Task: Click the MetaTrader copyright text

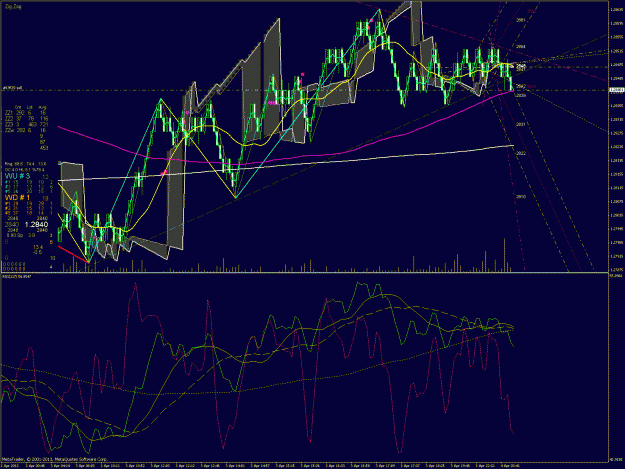Action: click(54, 459)
